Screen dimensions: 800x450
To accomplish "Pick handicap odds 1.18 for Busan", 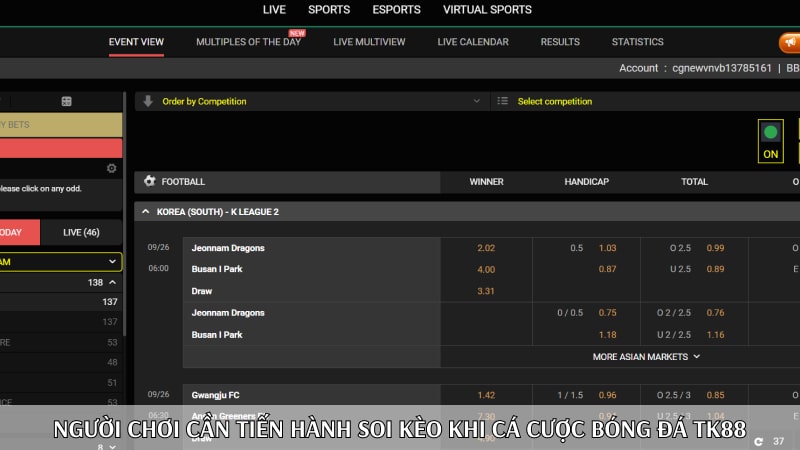I will coord(607,335).
